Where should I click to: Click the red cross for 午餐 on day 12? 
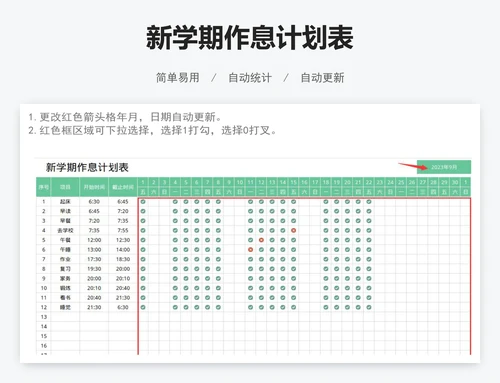(261, 240)
